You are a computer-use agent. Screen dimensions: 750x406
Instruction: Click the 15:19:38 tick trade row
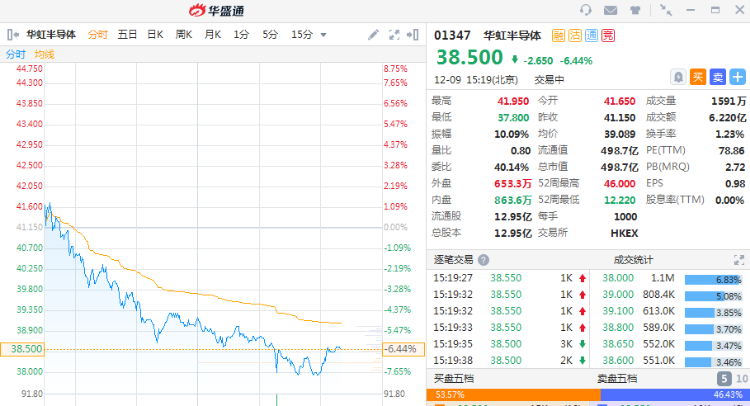[509, 361]
